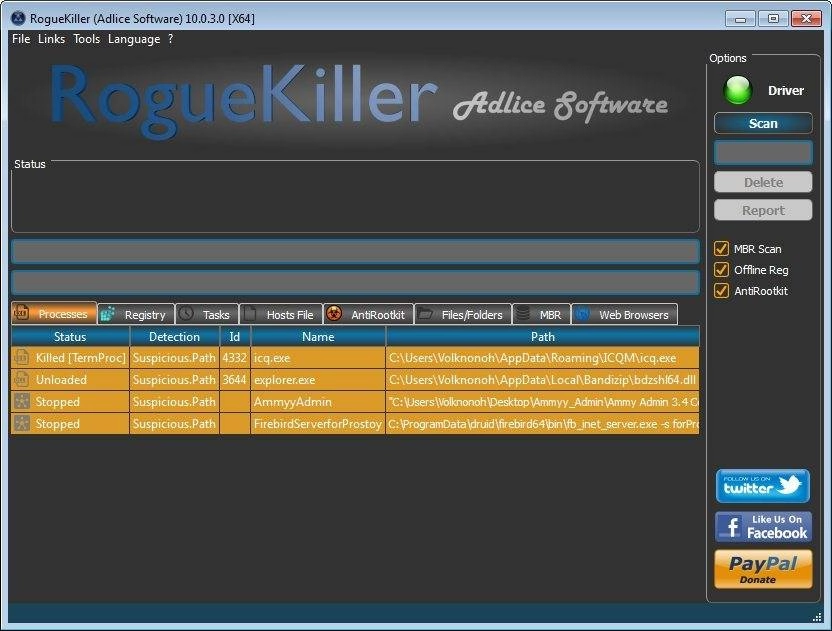This screenshot has height=631, width=832.
Task: Click the Delete button
Action: [763, 182]
